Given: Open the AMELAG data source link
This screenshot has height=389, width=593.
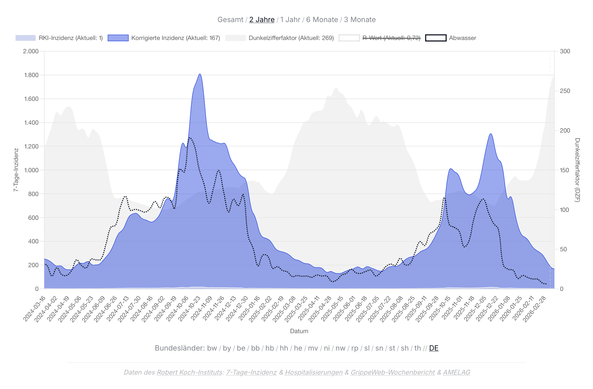Looking at the screenshot, I should (456, 372).
